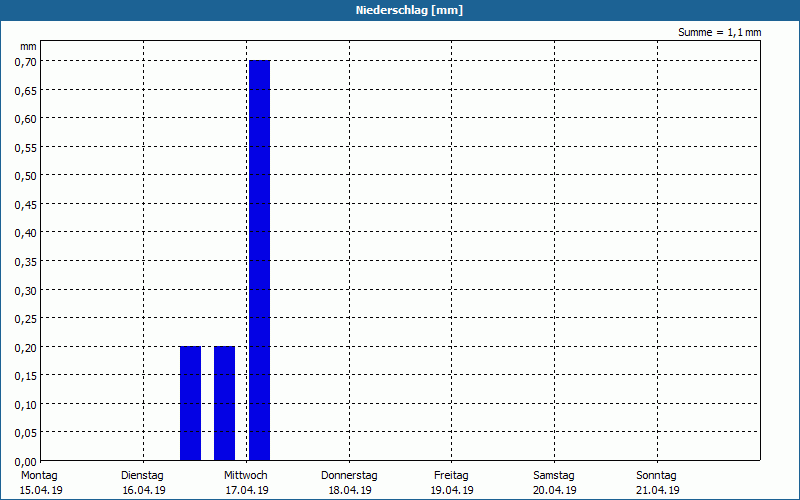The width and height of the screenshot is (800, 500).
Task: Click the 0,65 y-axis value
Action: (26, 91)
